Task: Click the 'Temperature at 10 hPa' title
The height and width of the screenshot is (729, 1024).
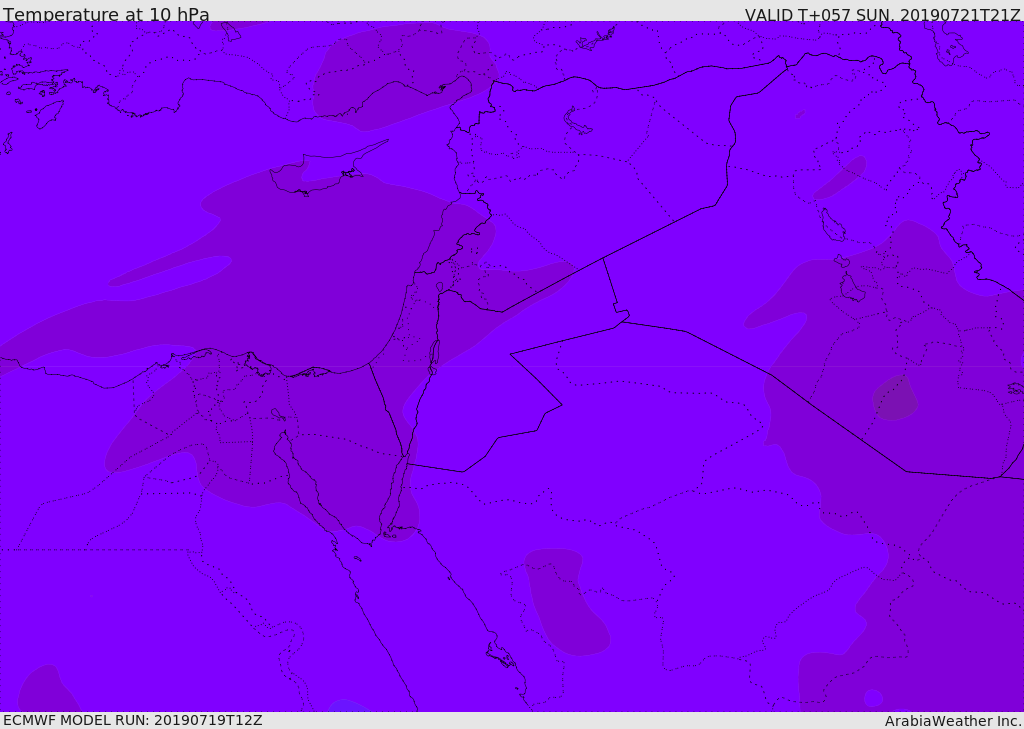Action: pos(106,14)
